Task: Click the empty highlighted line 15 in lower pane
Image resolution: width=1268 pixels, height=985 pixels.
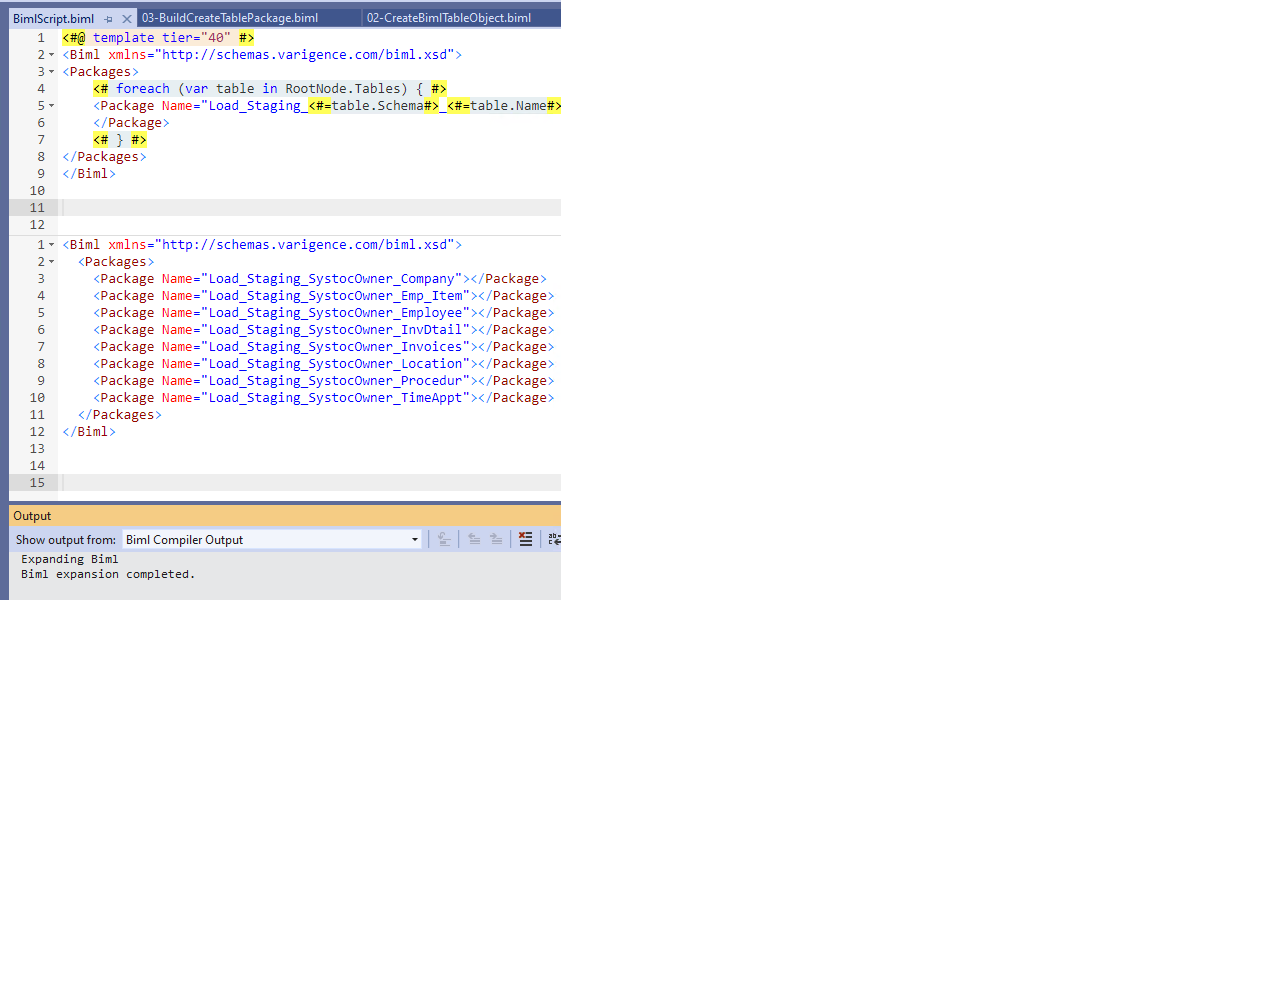Action: point(311,483)
